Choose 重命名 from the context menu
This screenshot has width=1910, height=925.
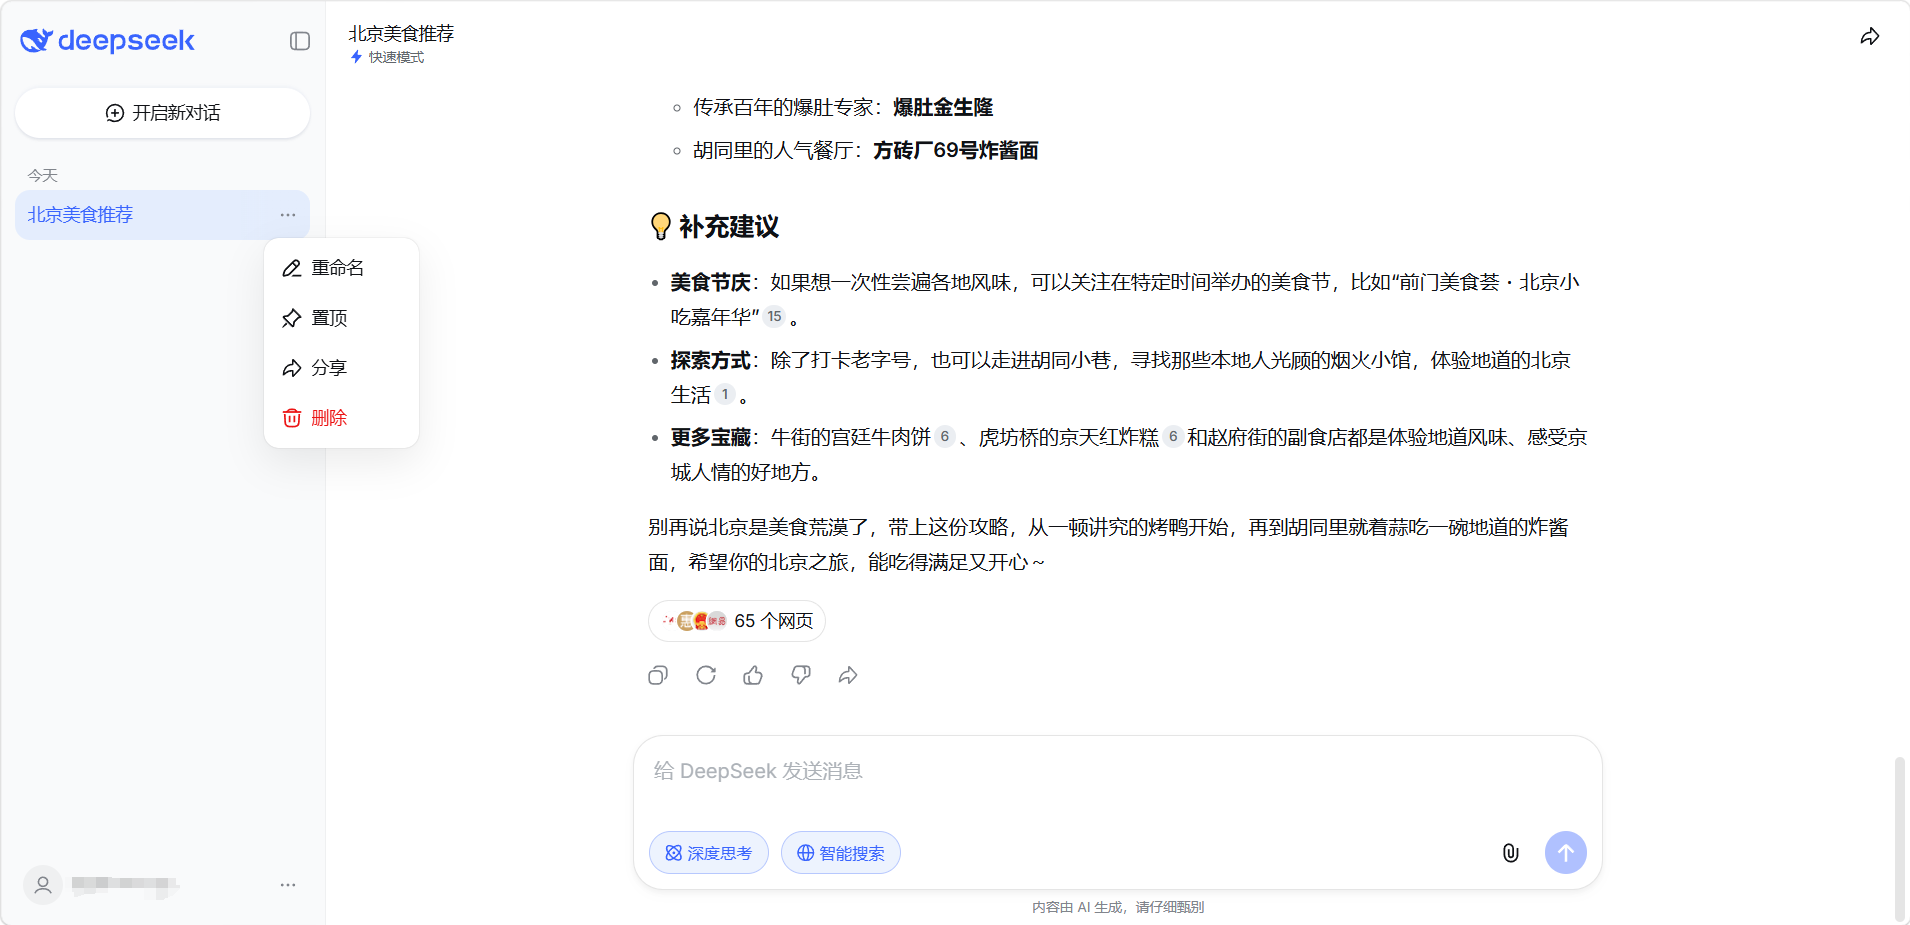click(341, 268)
